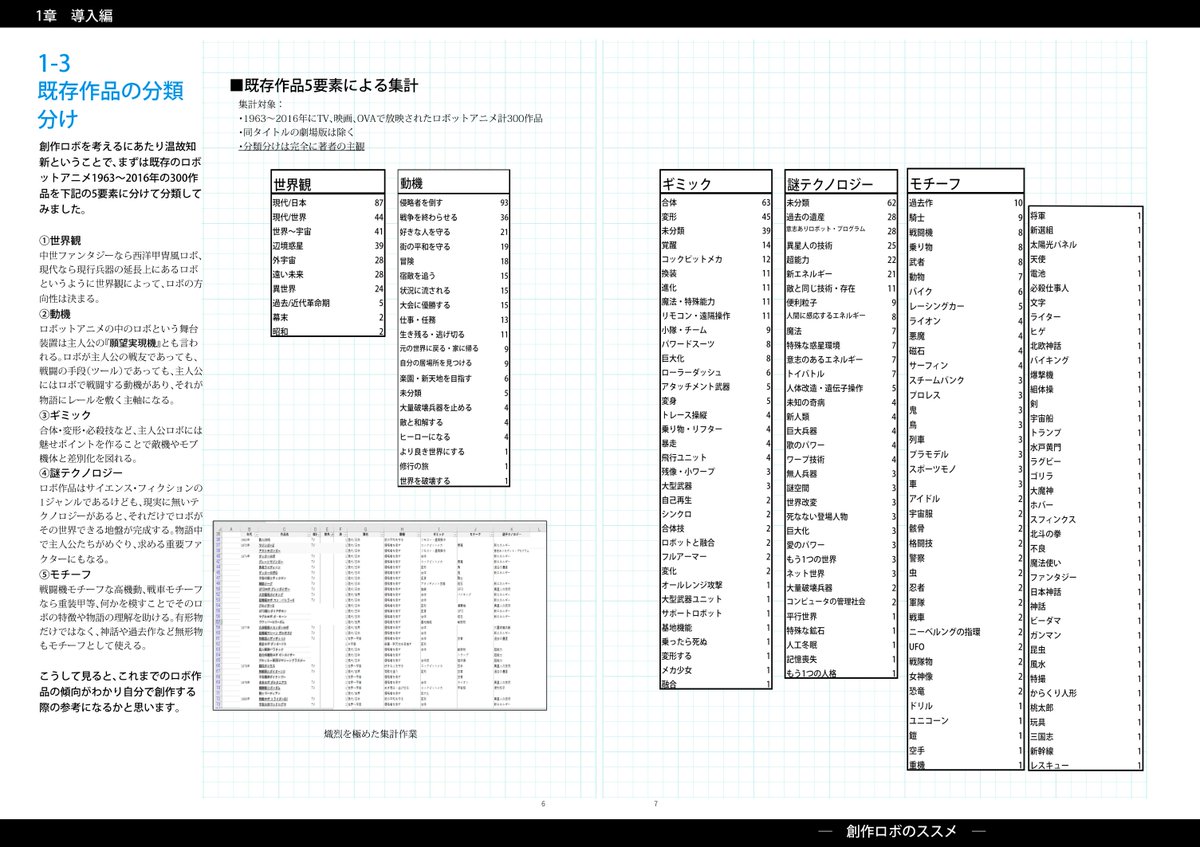This screenshot has height=847, width=1200.
Task: Select the 'スフィンクス' row
Action: (1086, 519)
